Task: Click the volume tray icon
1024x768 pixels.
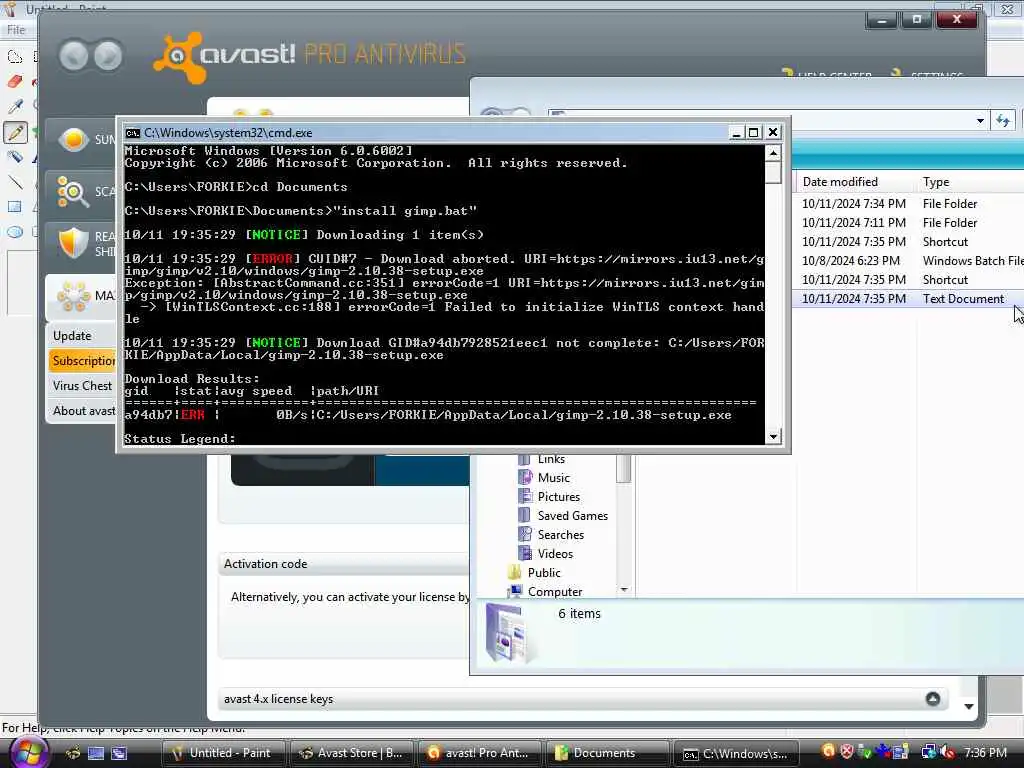Action: click(x=948, y=752)
